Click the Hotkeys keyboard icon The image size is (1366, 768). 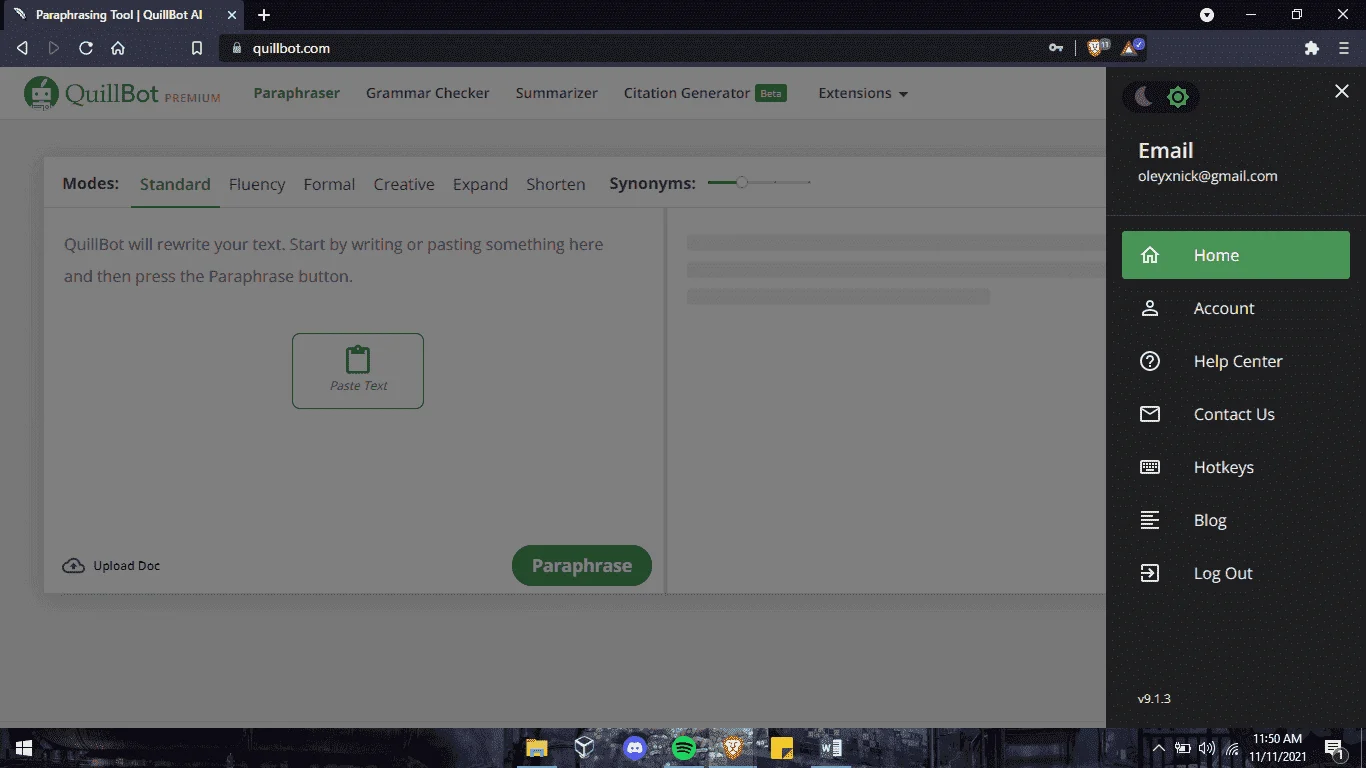1150,467
